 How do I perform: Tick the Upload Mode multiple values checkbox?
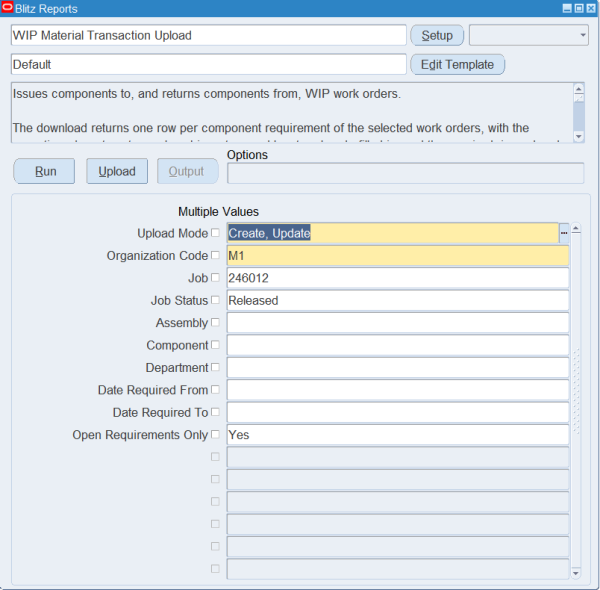(215, 233)
